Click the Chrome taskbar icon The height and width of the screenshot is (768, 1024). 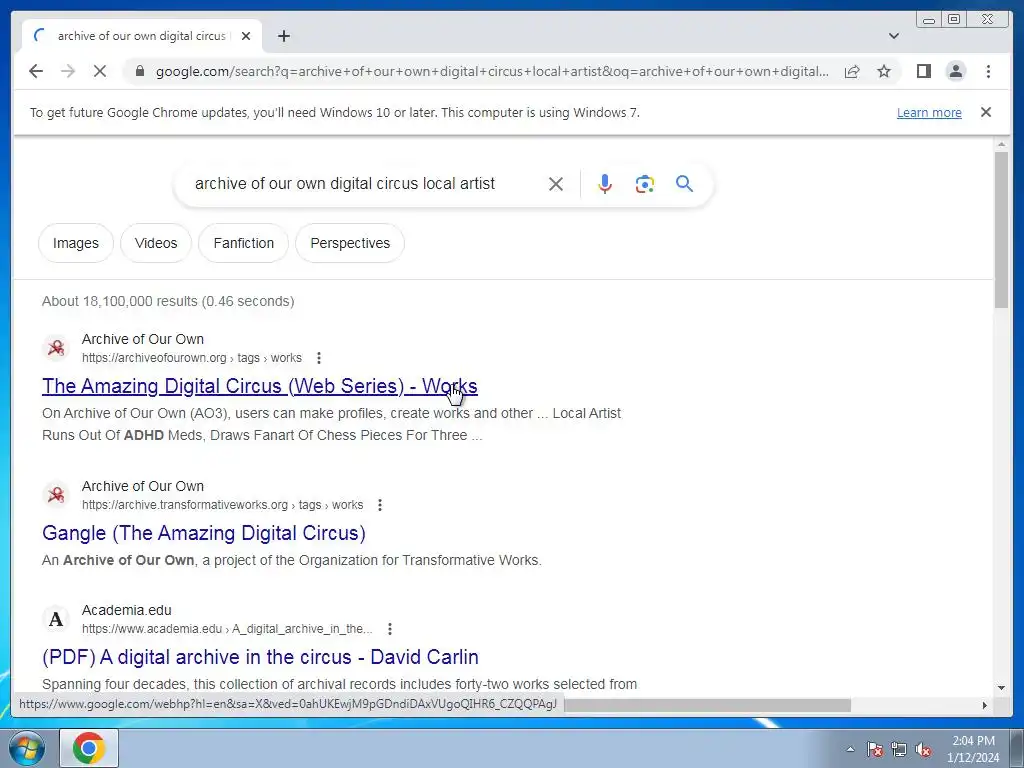tap(89, 748)
